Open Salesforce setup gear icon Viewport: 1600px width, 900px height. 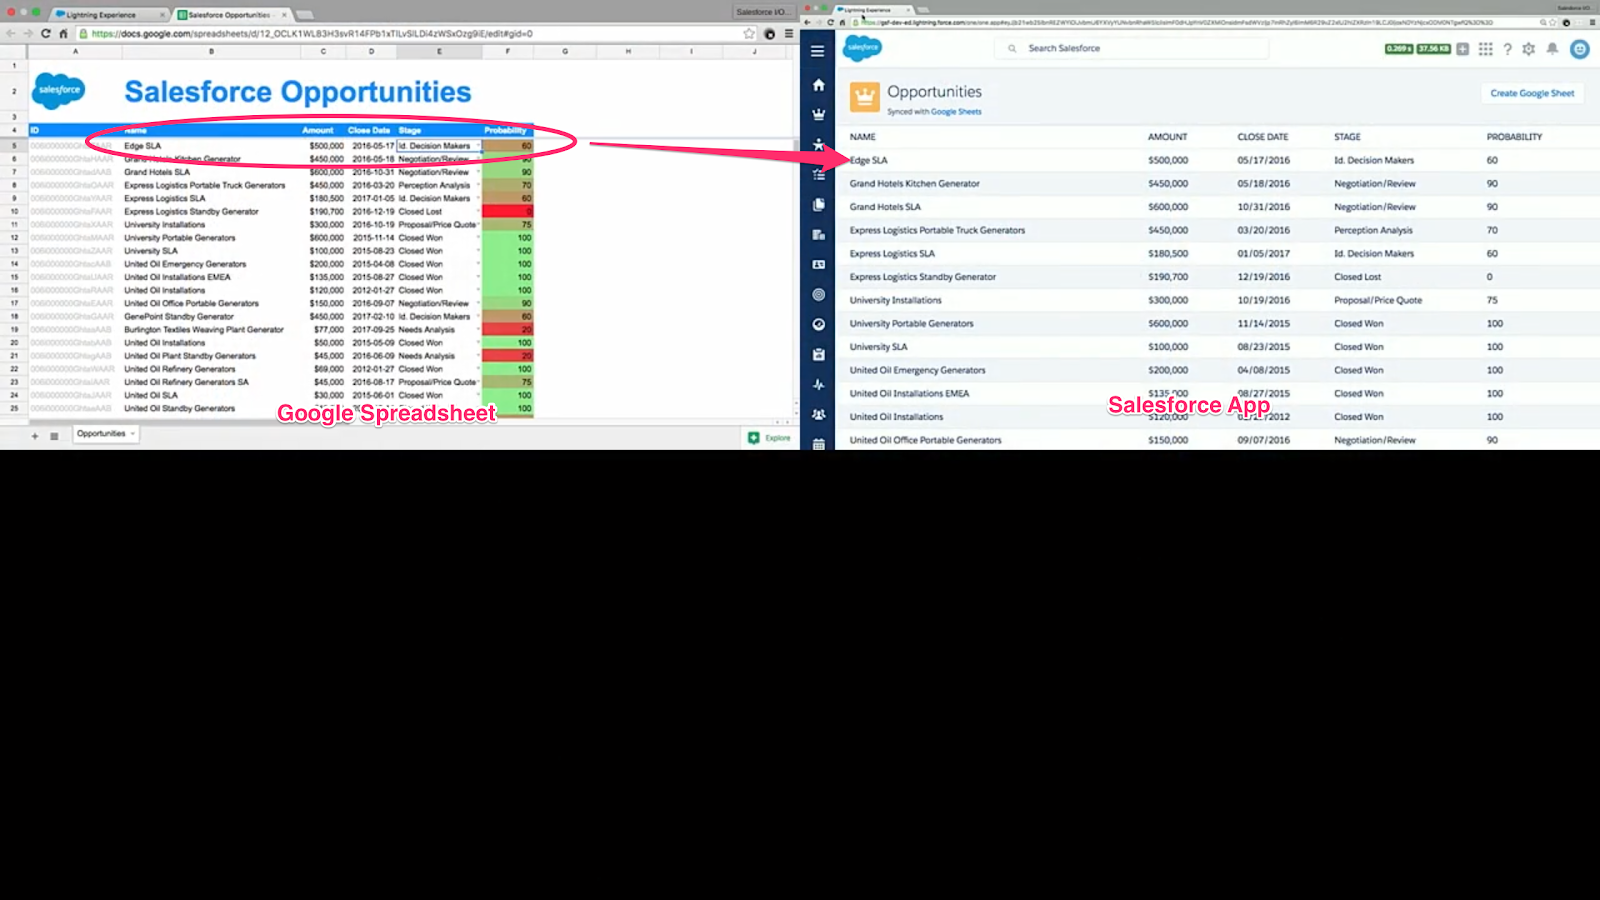point(1529,49)
